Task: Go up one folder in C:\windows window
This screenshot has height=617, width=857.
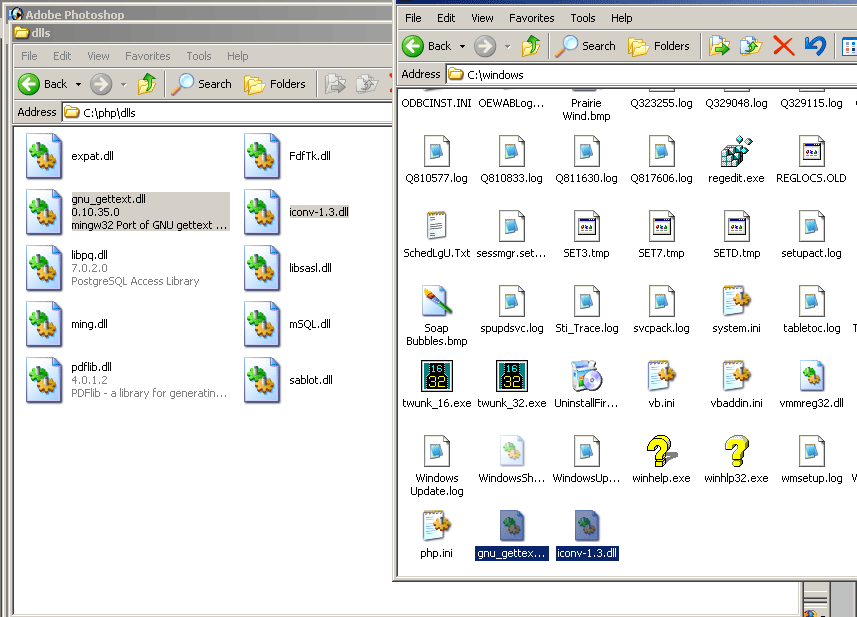Action: pos(531,46)
